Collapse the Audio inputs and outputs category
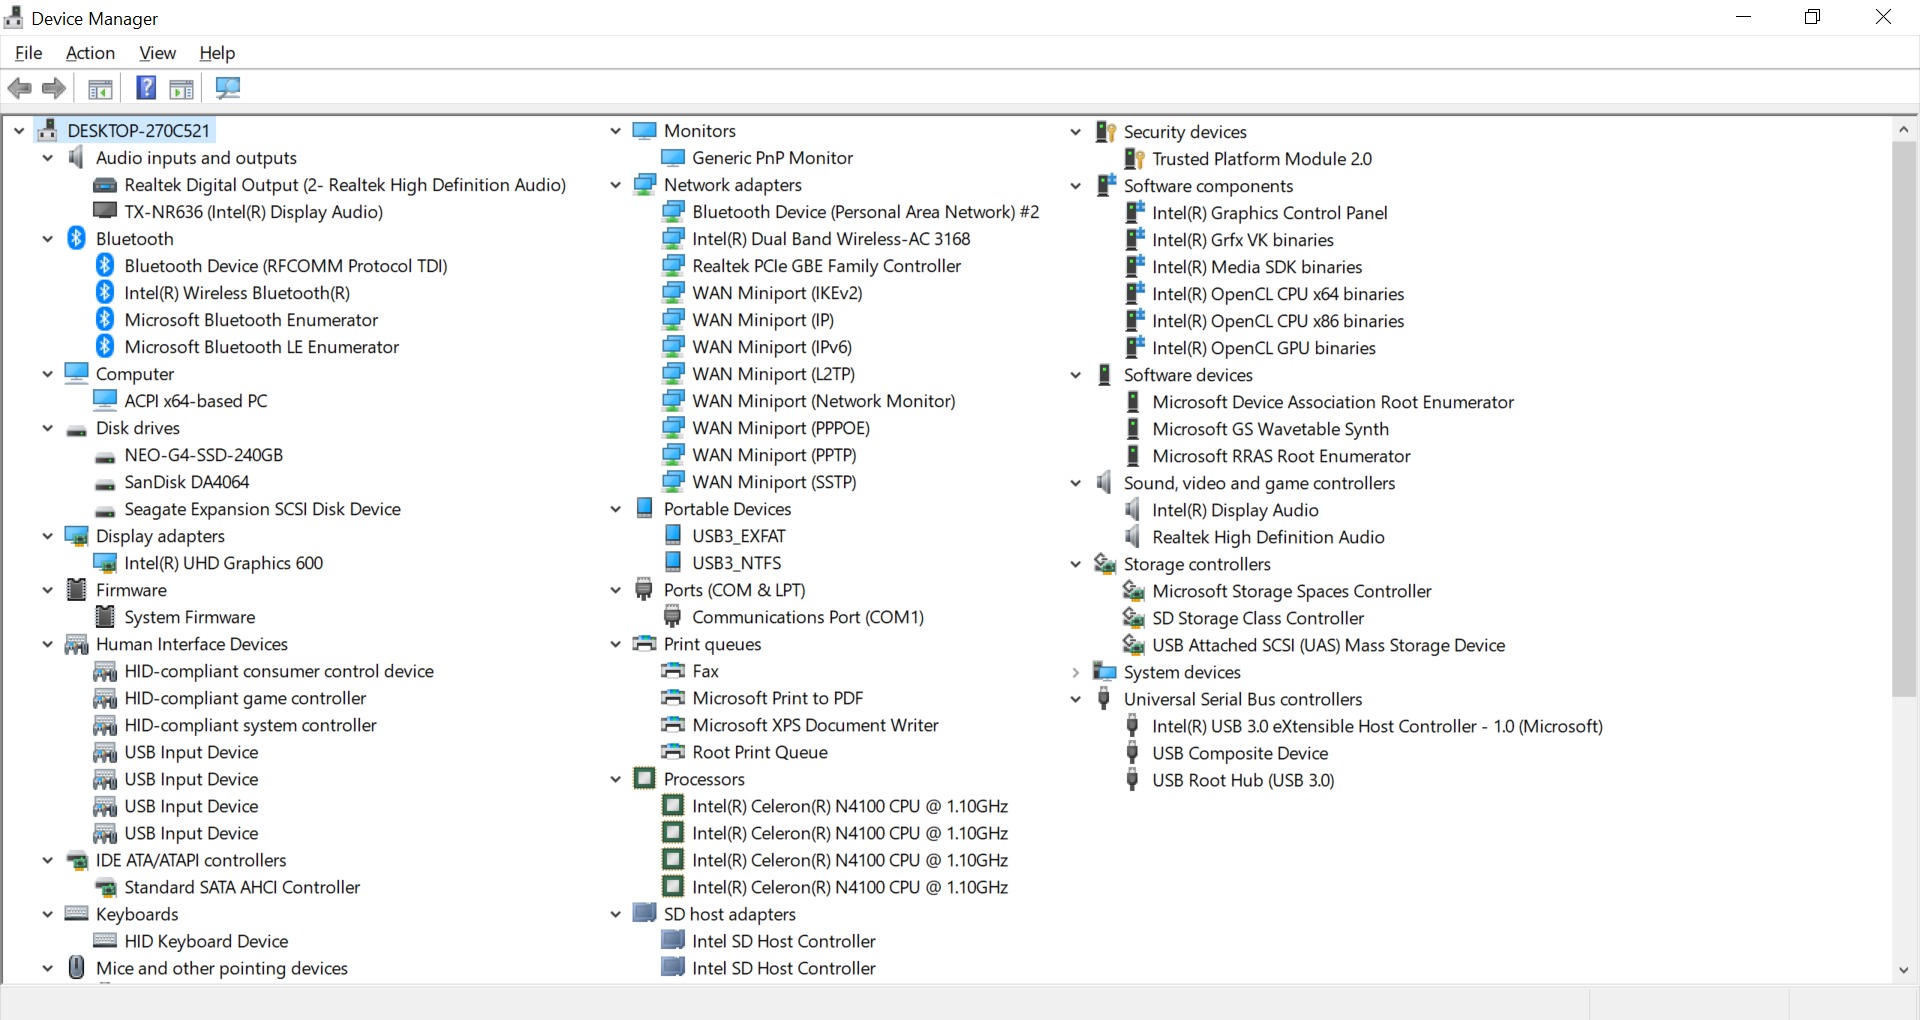Image resolution: width=1920 pixels, height=1020 pixels. coord(47,158)
